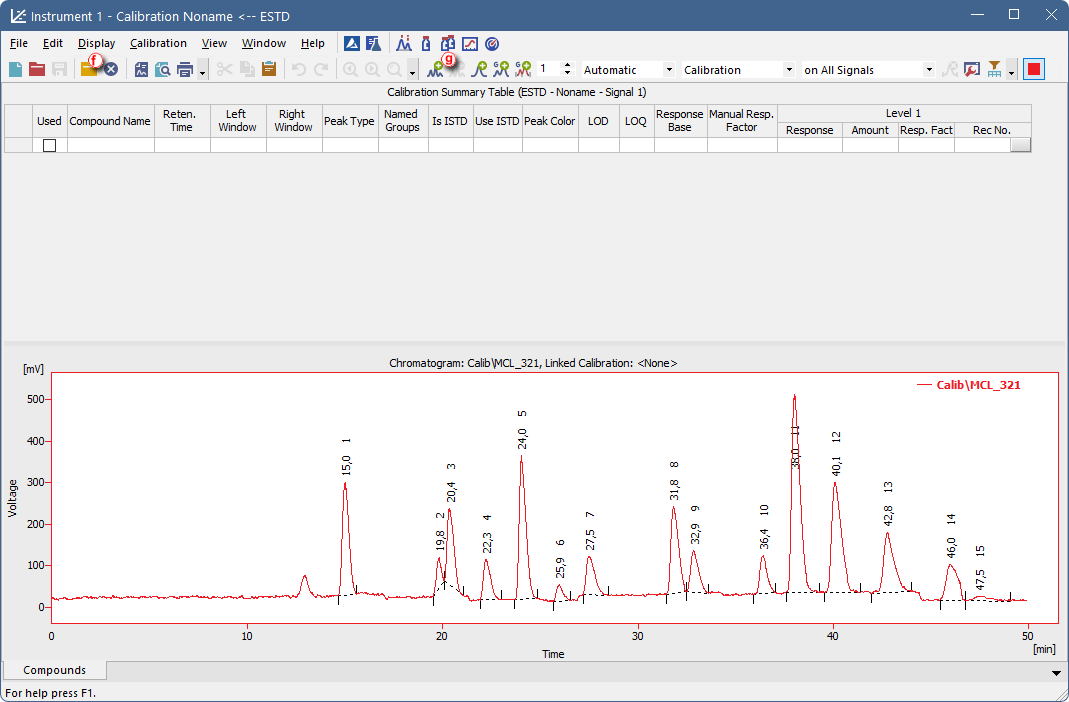Click the Peak Type column header
Image resolution: width=1069 pixels, height=702 pixels.
pos(349,121)
